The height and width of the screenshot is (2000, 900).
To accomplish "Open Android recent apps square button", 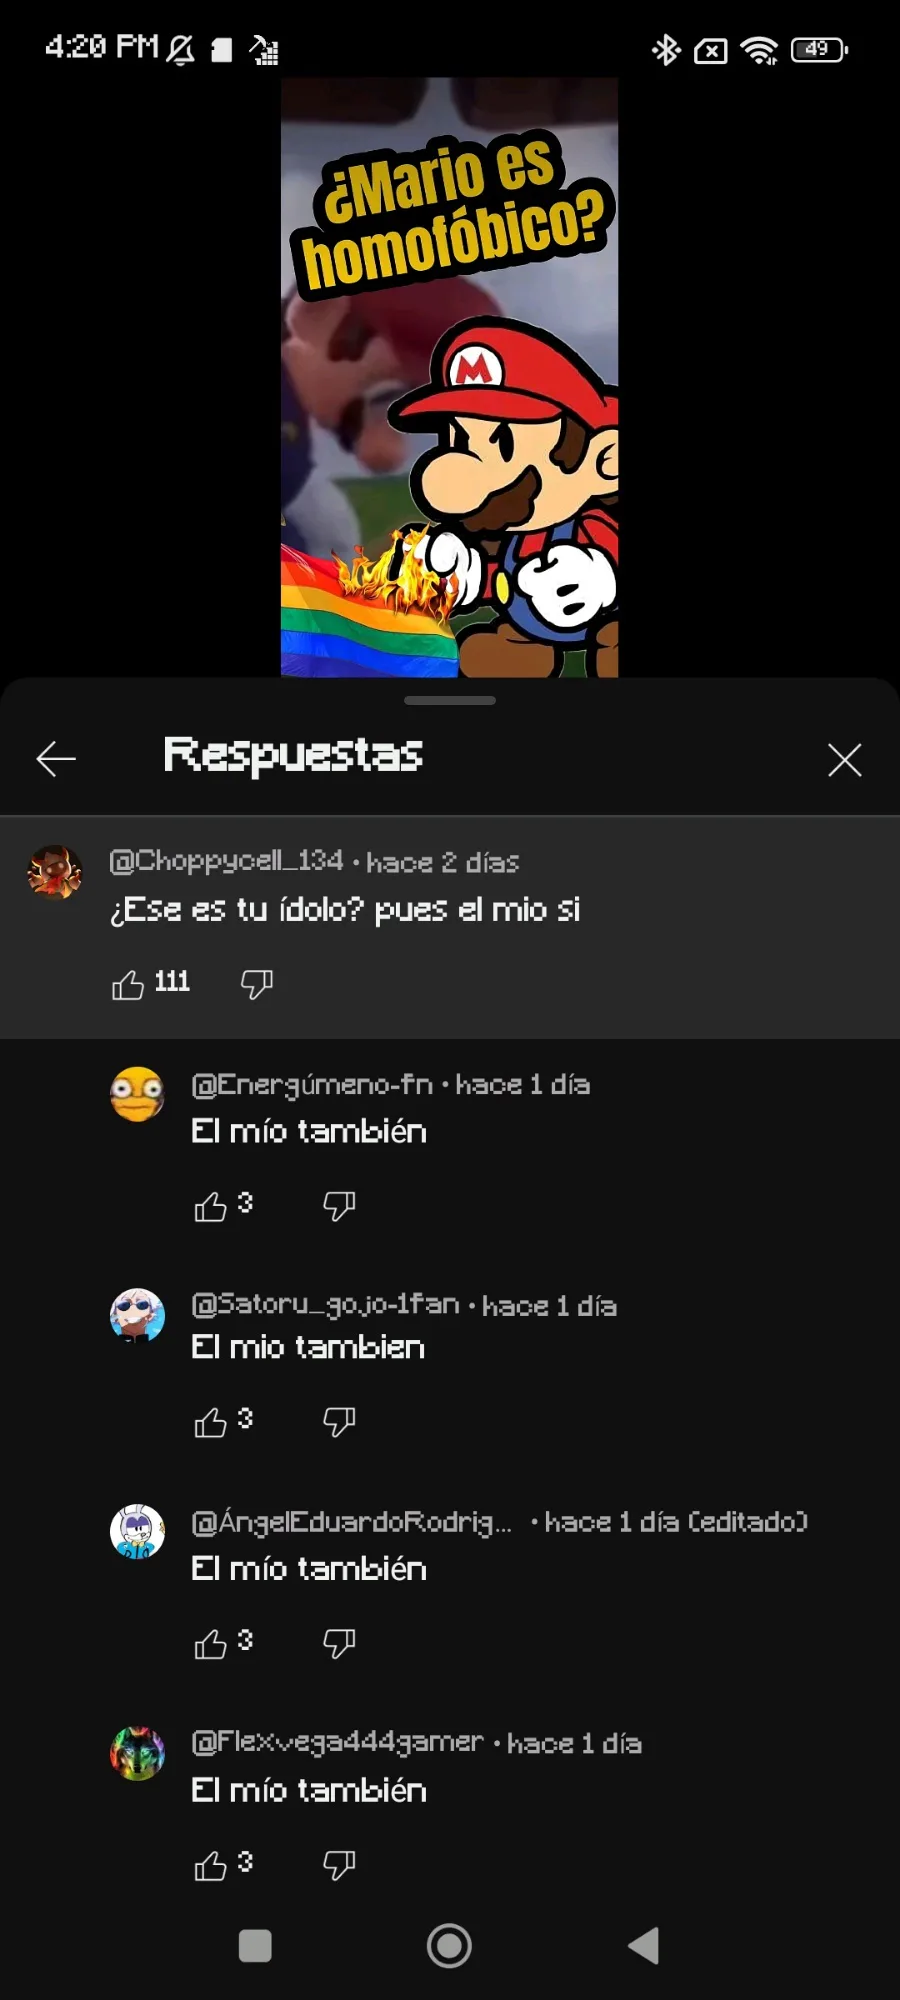I will 255,1946.
